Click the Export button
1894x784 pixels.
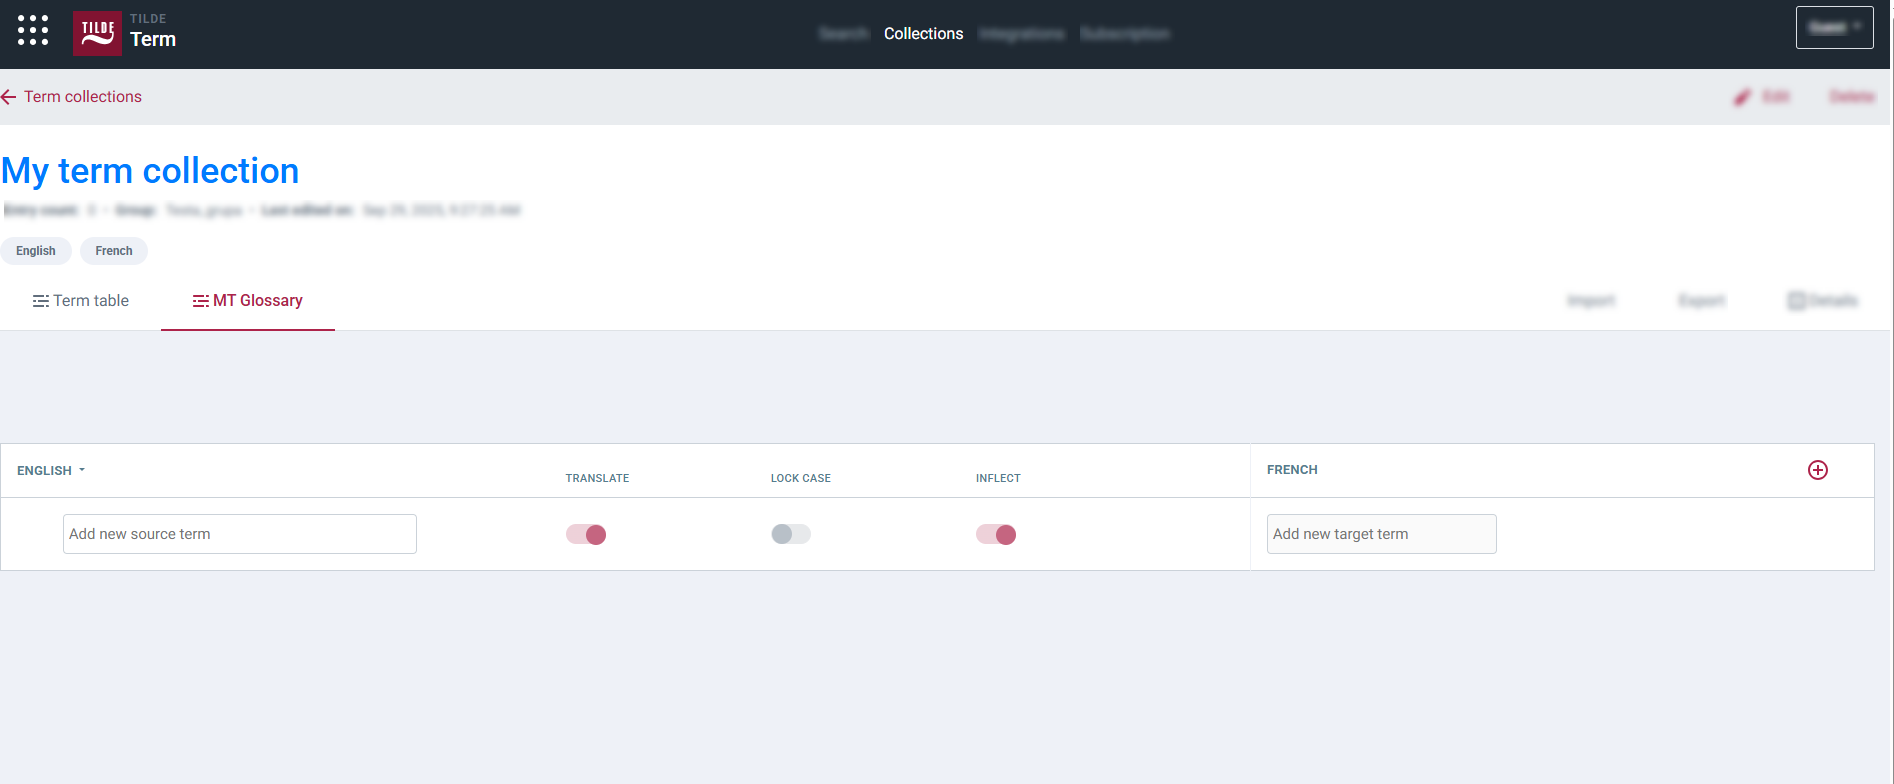pyautogui.click(x=1701, y=301)
